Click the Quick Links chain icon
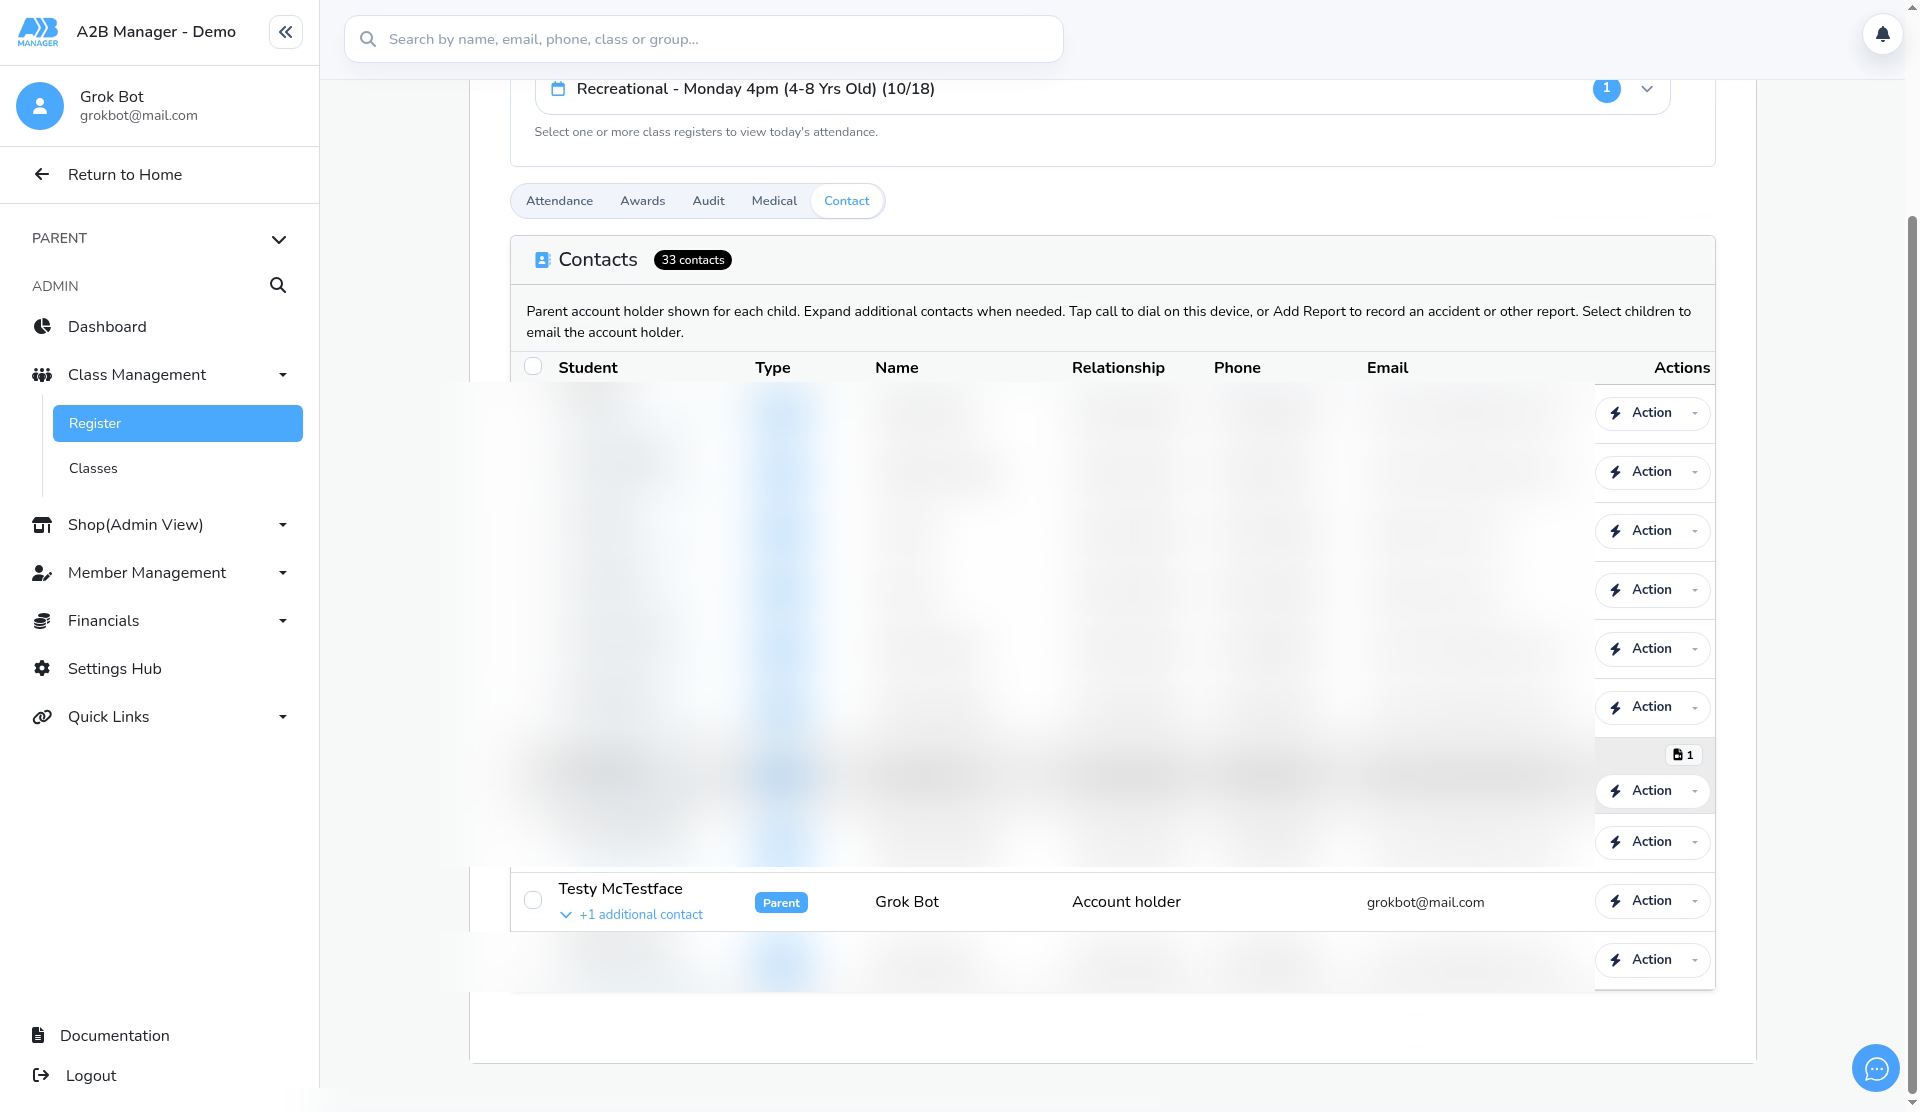1920x1112 pixels. (42, 717)
